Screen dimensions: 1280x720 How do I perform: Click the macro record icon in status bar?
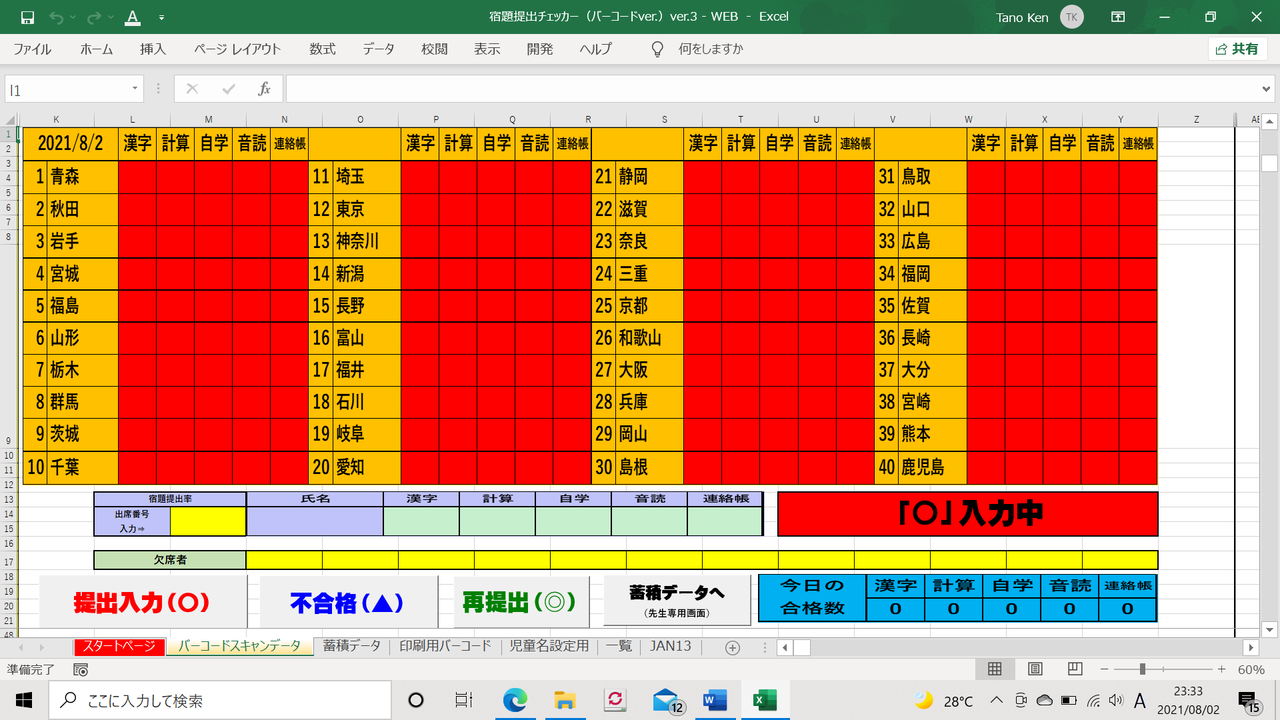[81, 669]
